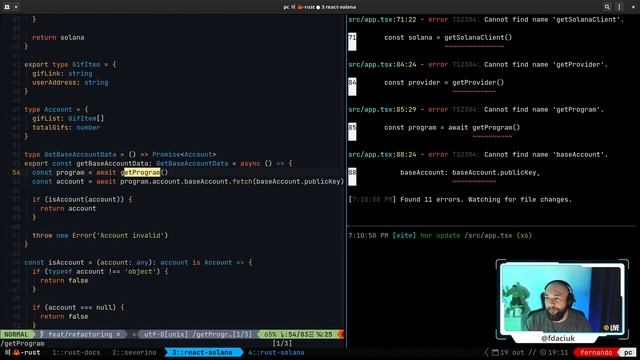The height and width of the screenshot is (360, 640).
Task: Click the 'userAddress: string' line
Action: 70,82
